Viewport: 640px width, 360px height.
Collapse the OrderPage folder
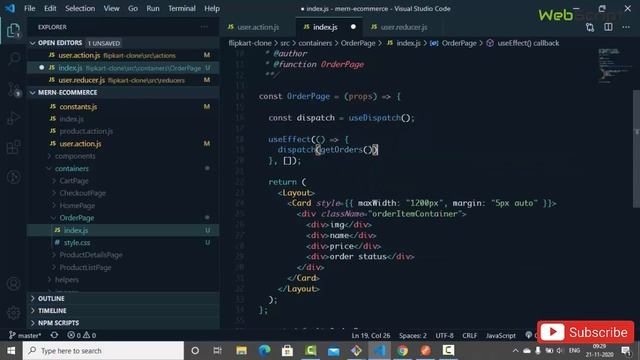[x=76, y=218]
